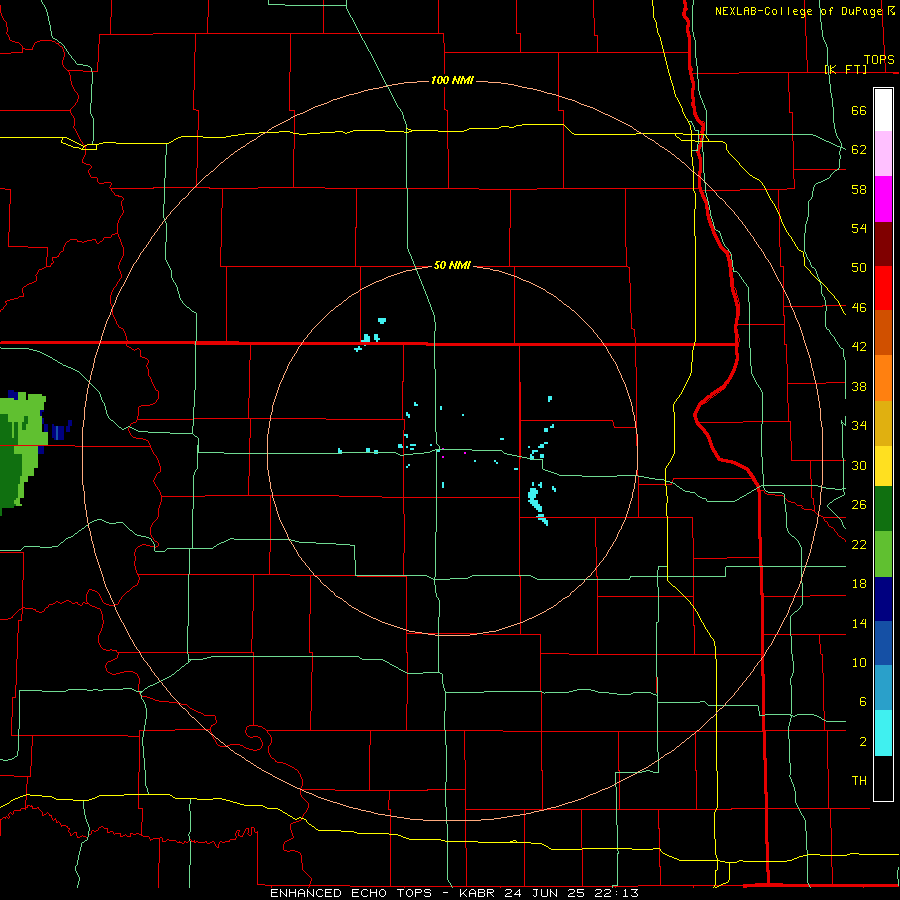Pick the dark green legend swatch
Screen dimensions: 900x900
[883, 509]
